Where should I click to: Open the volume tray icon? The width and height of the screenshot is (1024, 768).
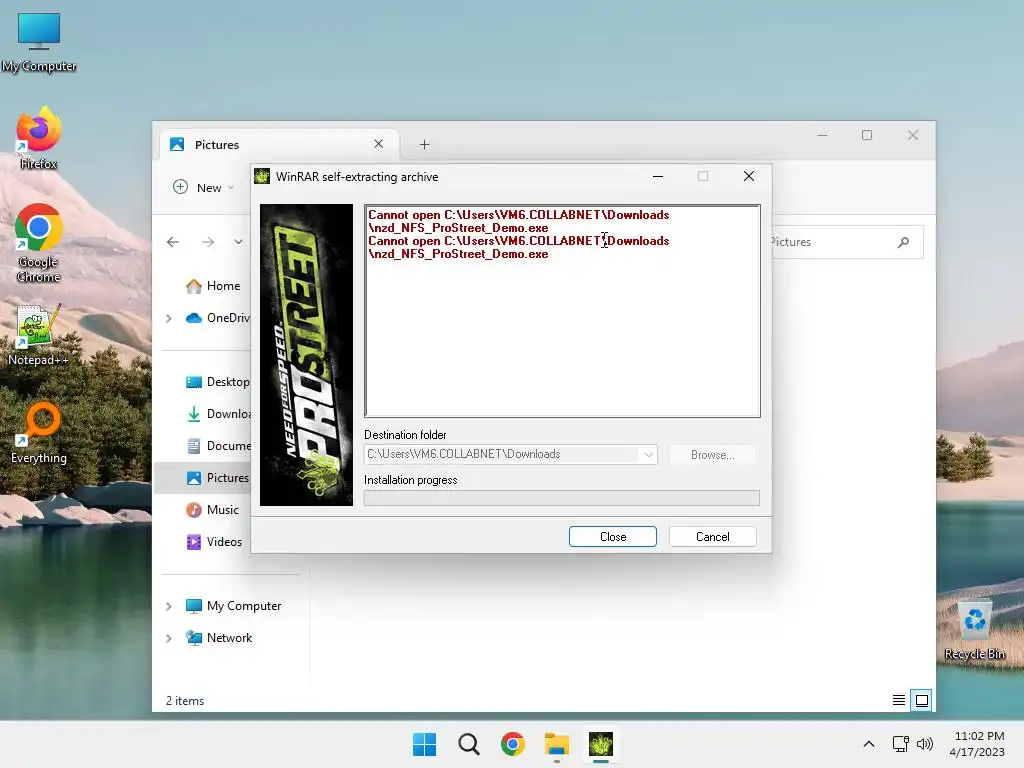(x=925, y=744)
